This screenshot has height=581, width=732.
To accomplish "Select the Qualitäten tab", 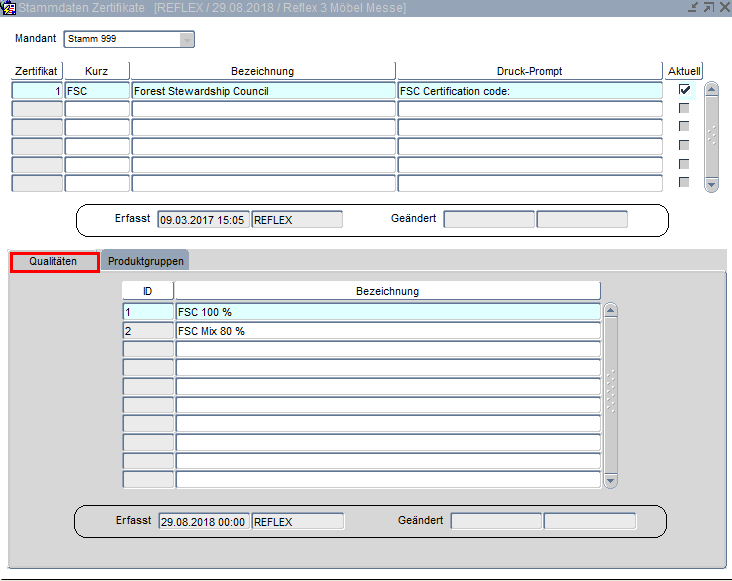I will pyautogui.click(x=54, y=262).
